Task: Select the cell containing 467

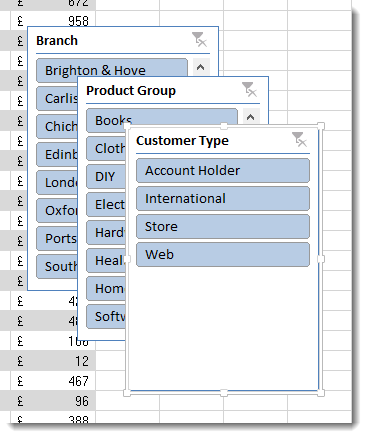Action: click(53, 381)
